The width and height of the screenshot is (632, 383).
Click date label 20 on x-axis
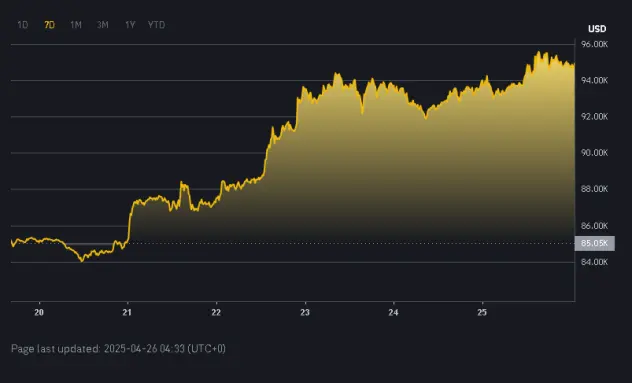[x=39, y=312]
